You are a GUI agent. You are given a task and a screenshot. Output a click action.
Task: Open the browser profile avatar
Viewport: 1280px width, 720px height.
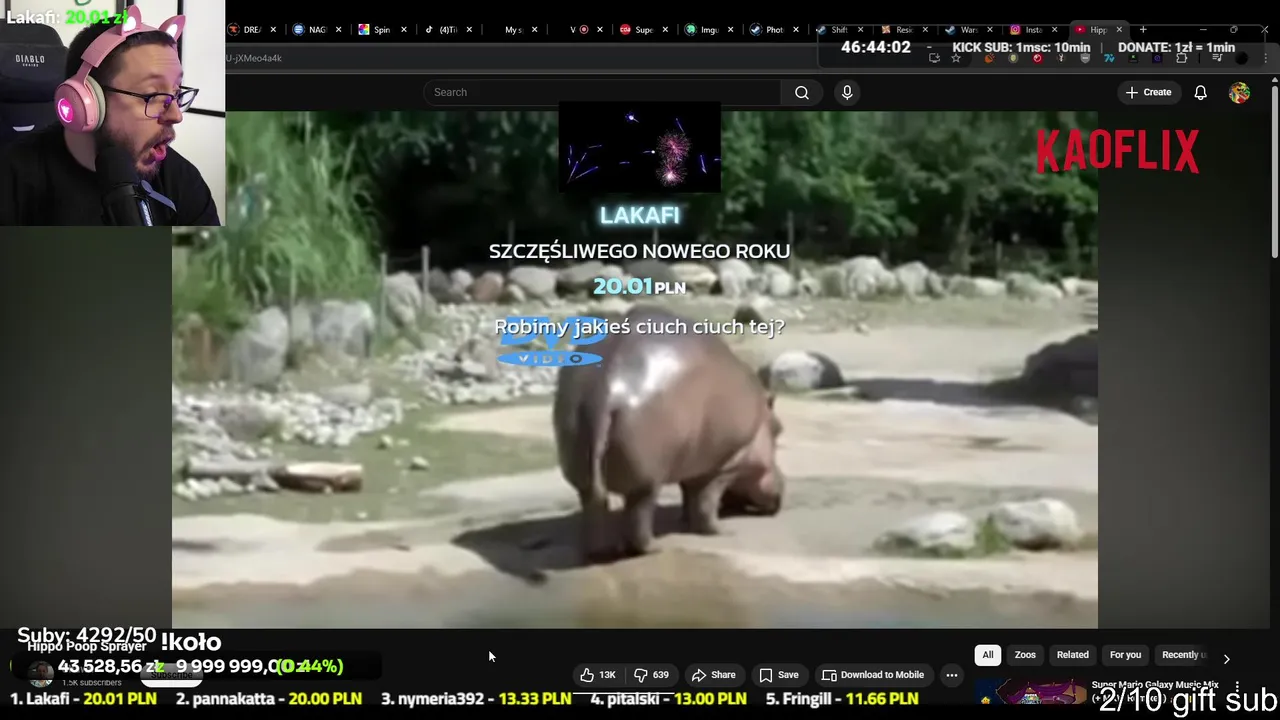coord(1240,59)
